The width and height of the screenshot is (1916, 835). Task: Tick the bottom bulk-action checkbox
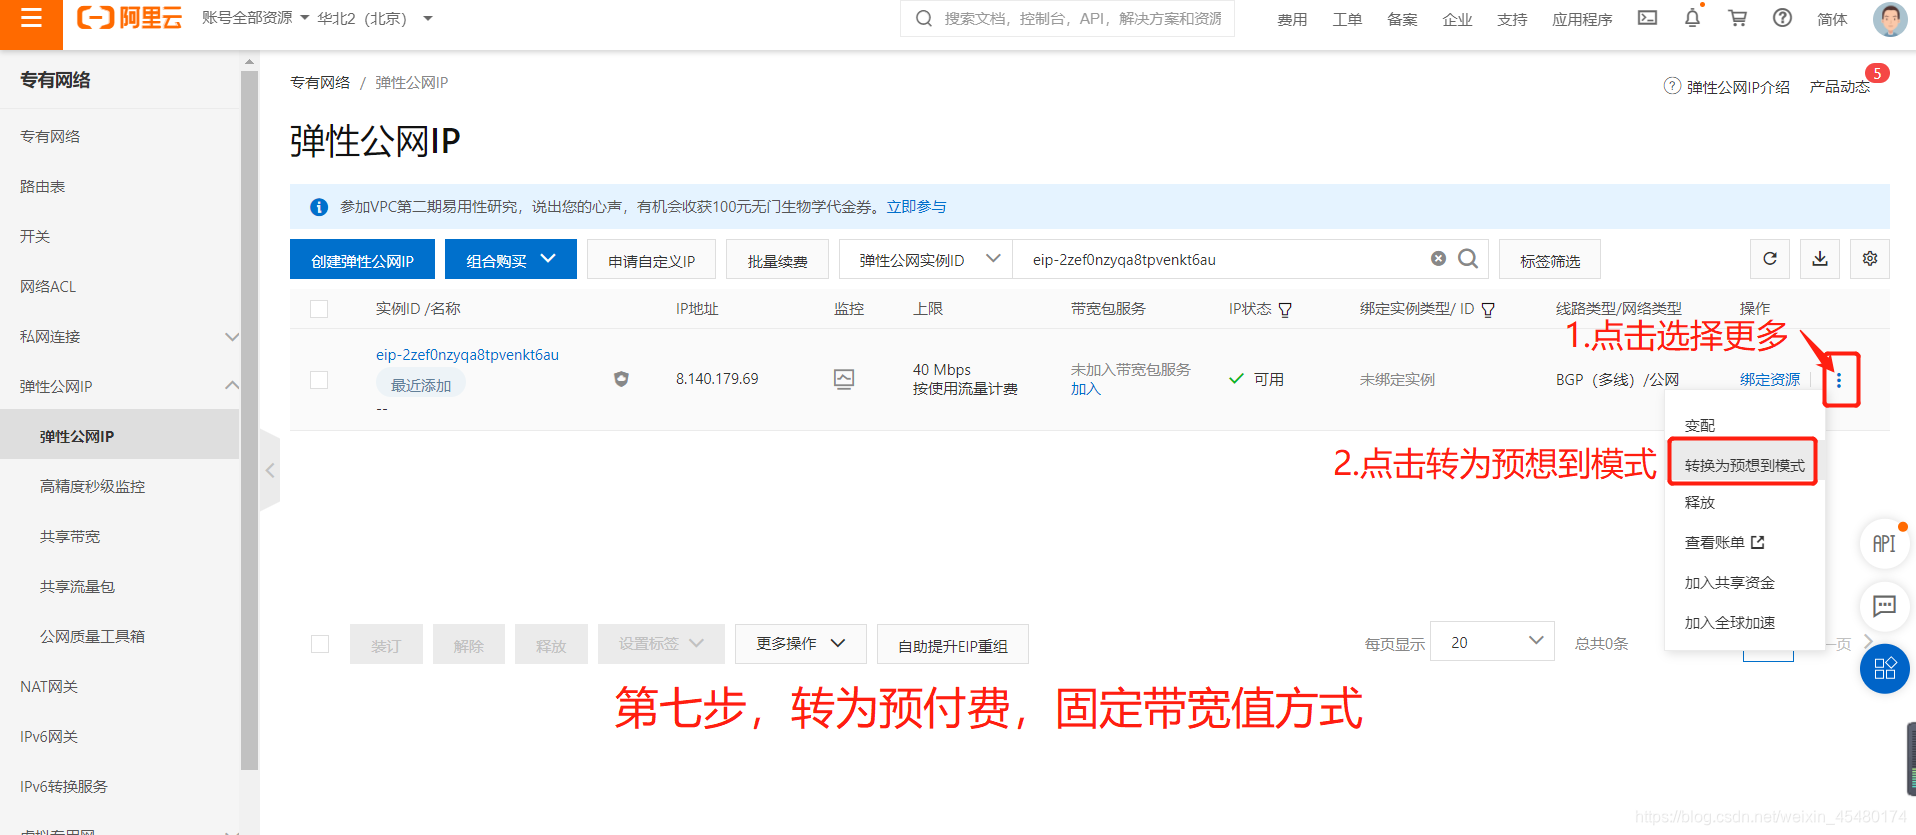[320, 644]
